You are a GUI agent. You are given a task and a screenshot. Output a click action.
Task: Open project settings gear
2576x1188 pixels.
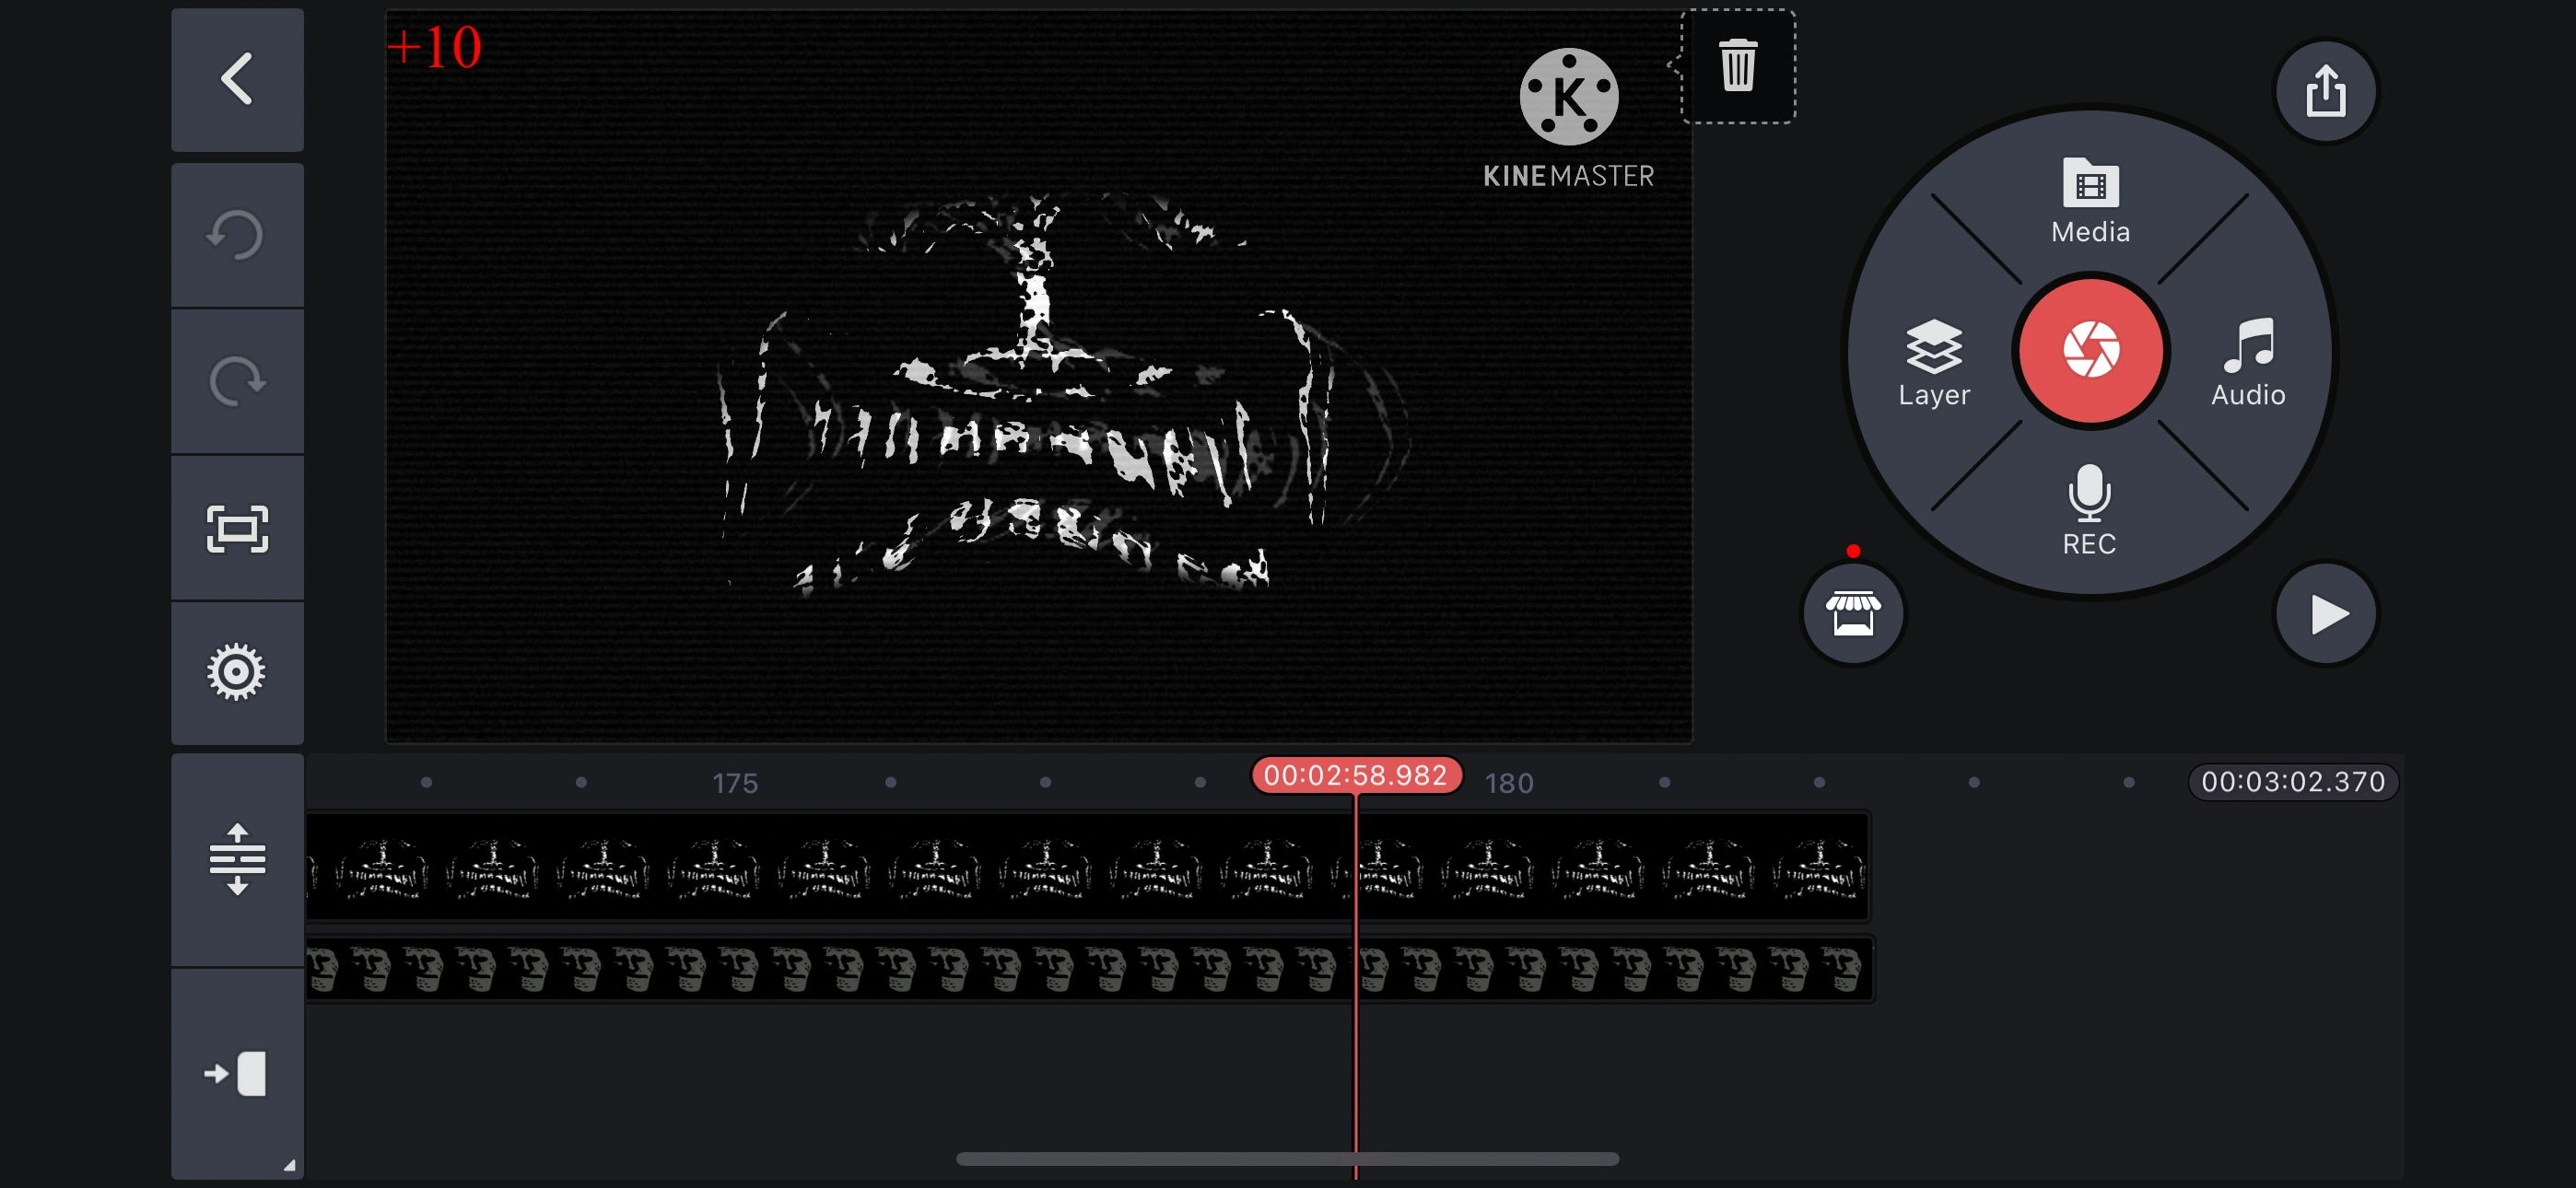tap(237, 672)
